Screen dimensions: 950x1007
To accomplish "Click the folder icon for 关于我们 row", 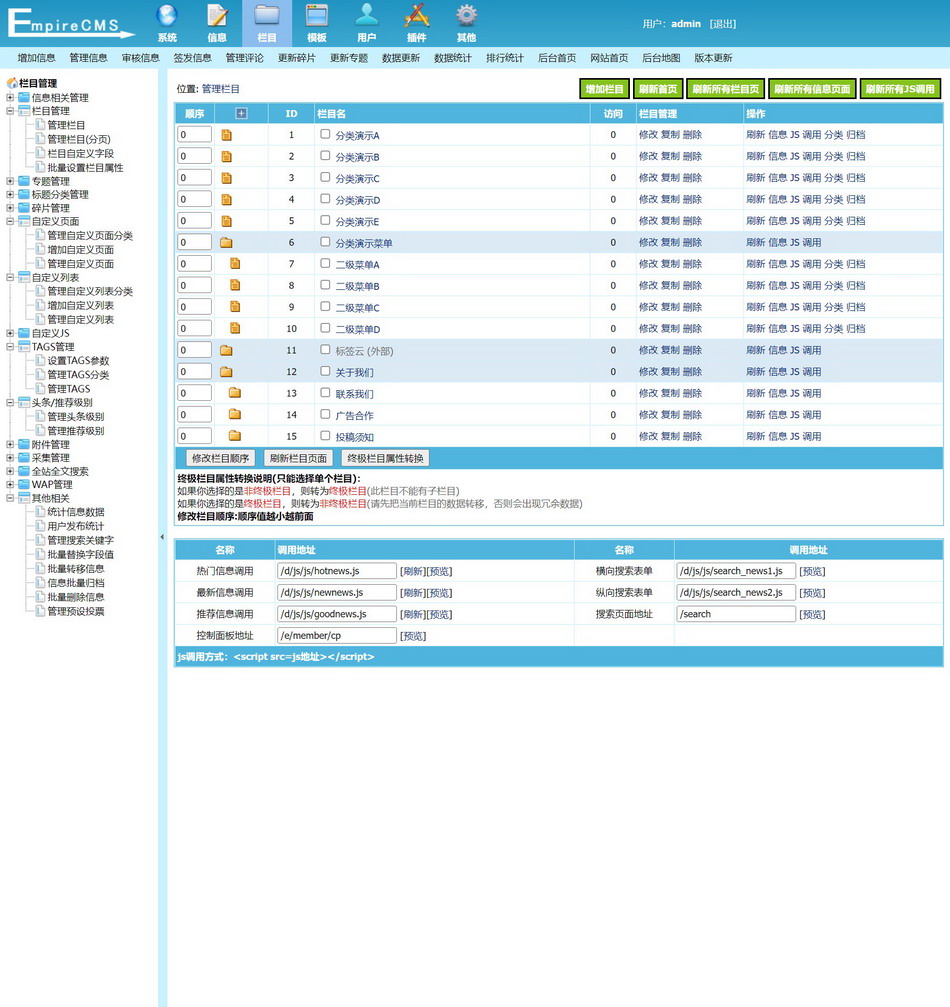I will click(226, 372).
